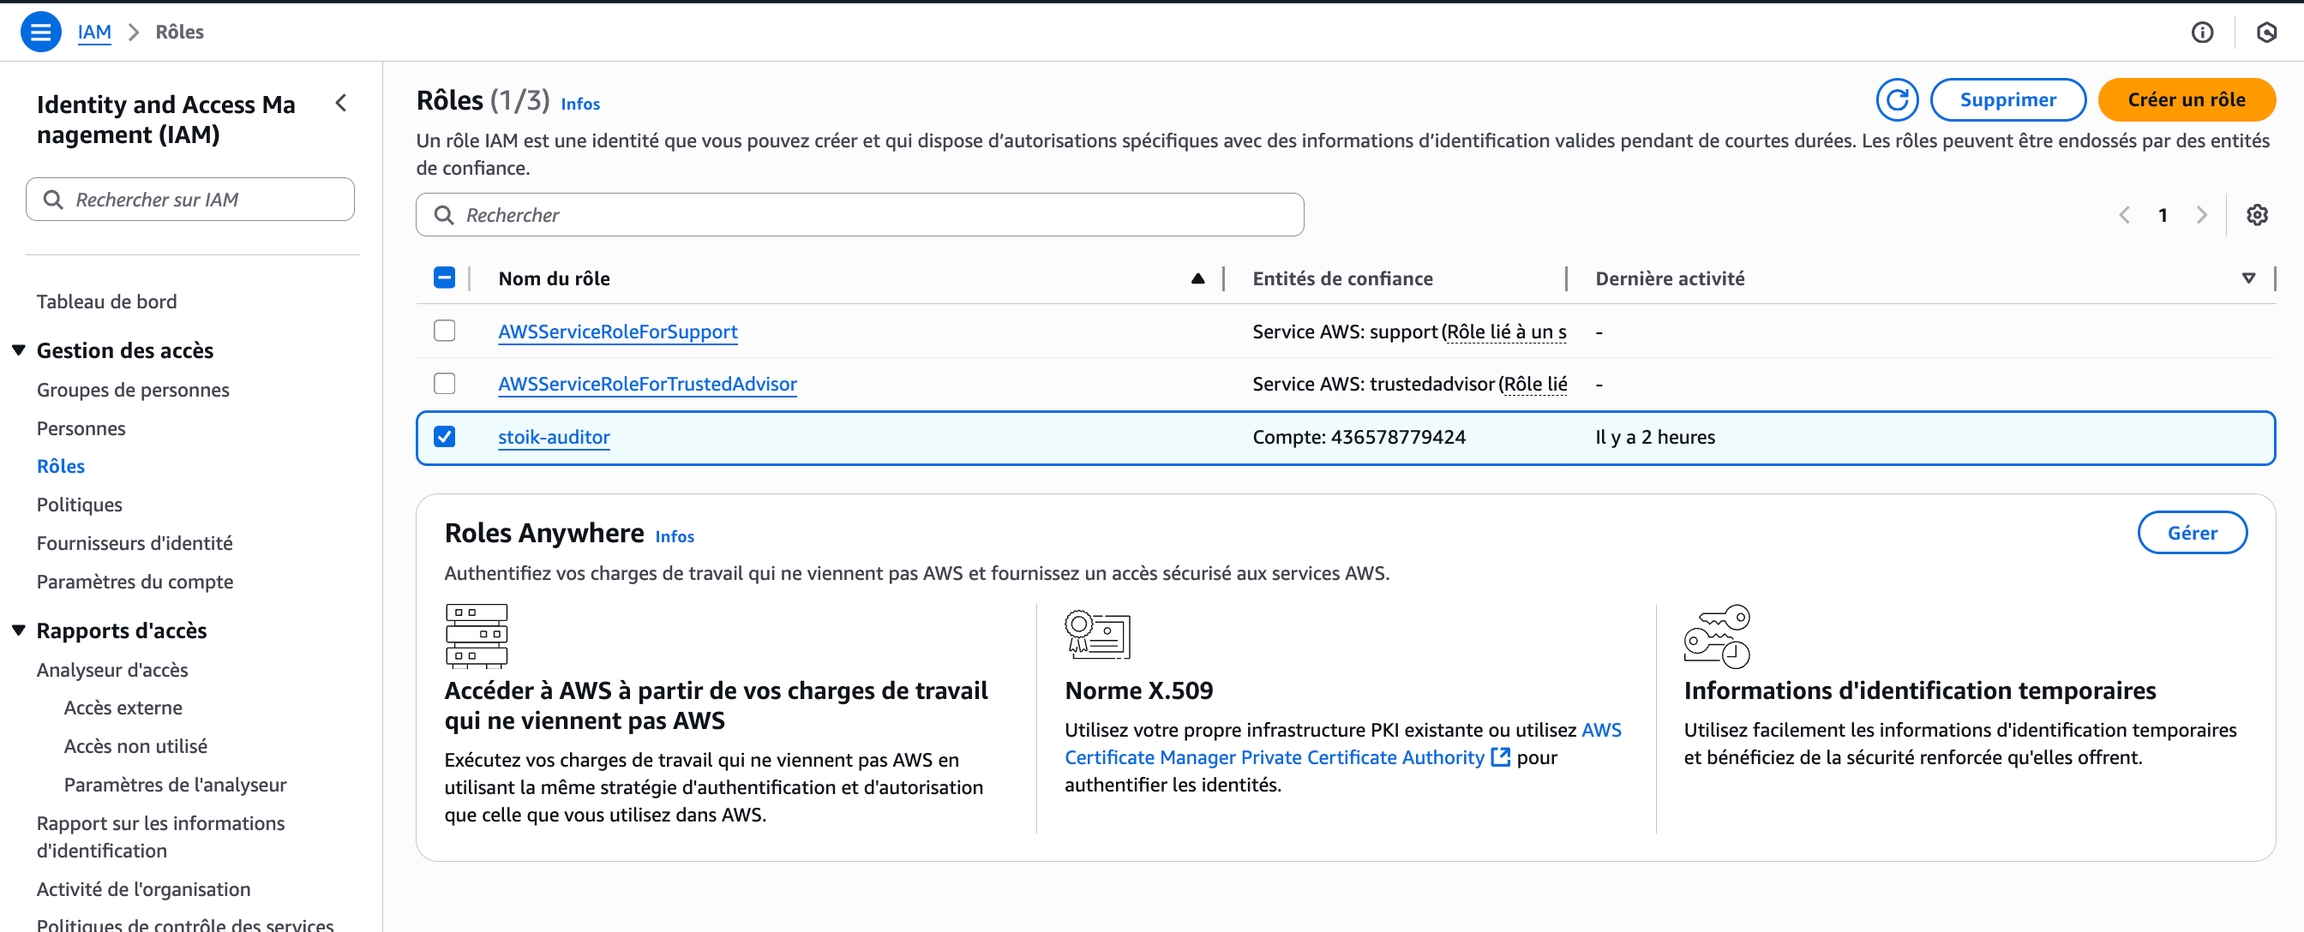Collapse the Rapports d'accès section
The height and width of the screenshot is (932, 2304).
pyautogui.click(x=19, y=630)
